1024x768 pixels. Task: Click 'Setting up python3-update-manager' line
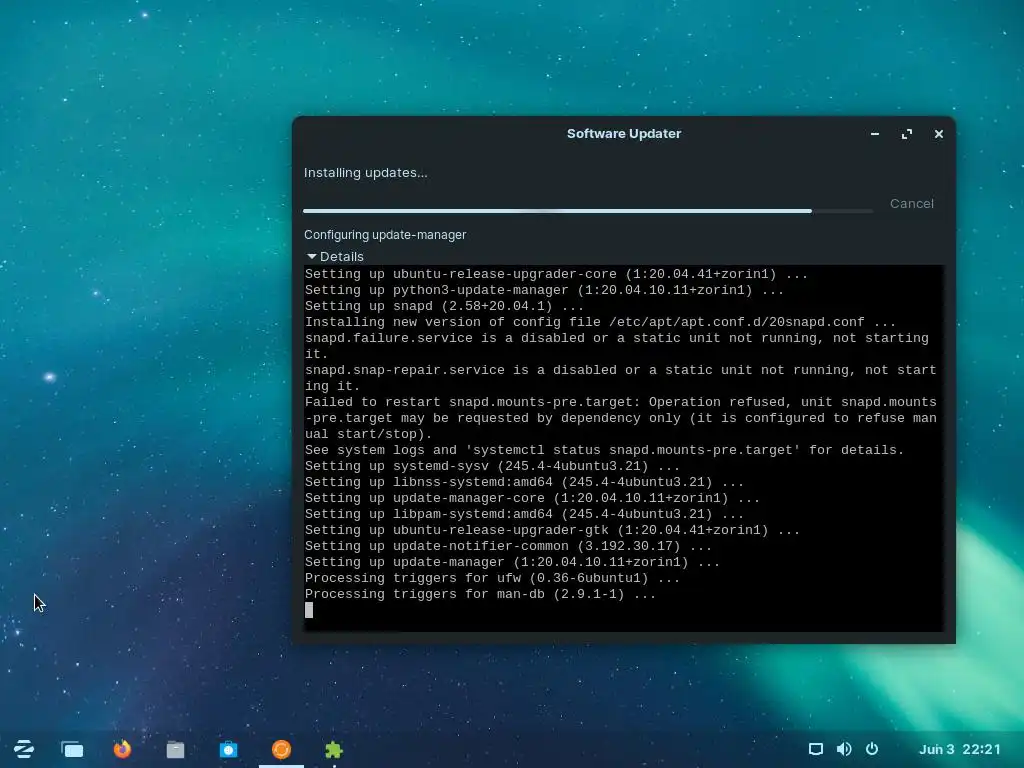pos(544,290)
